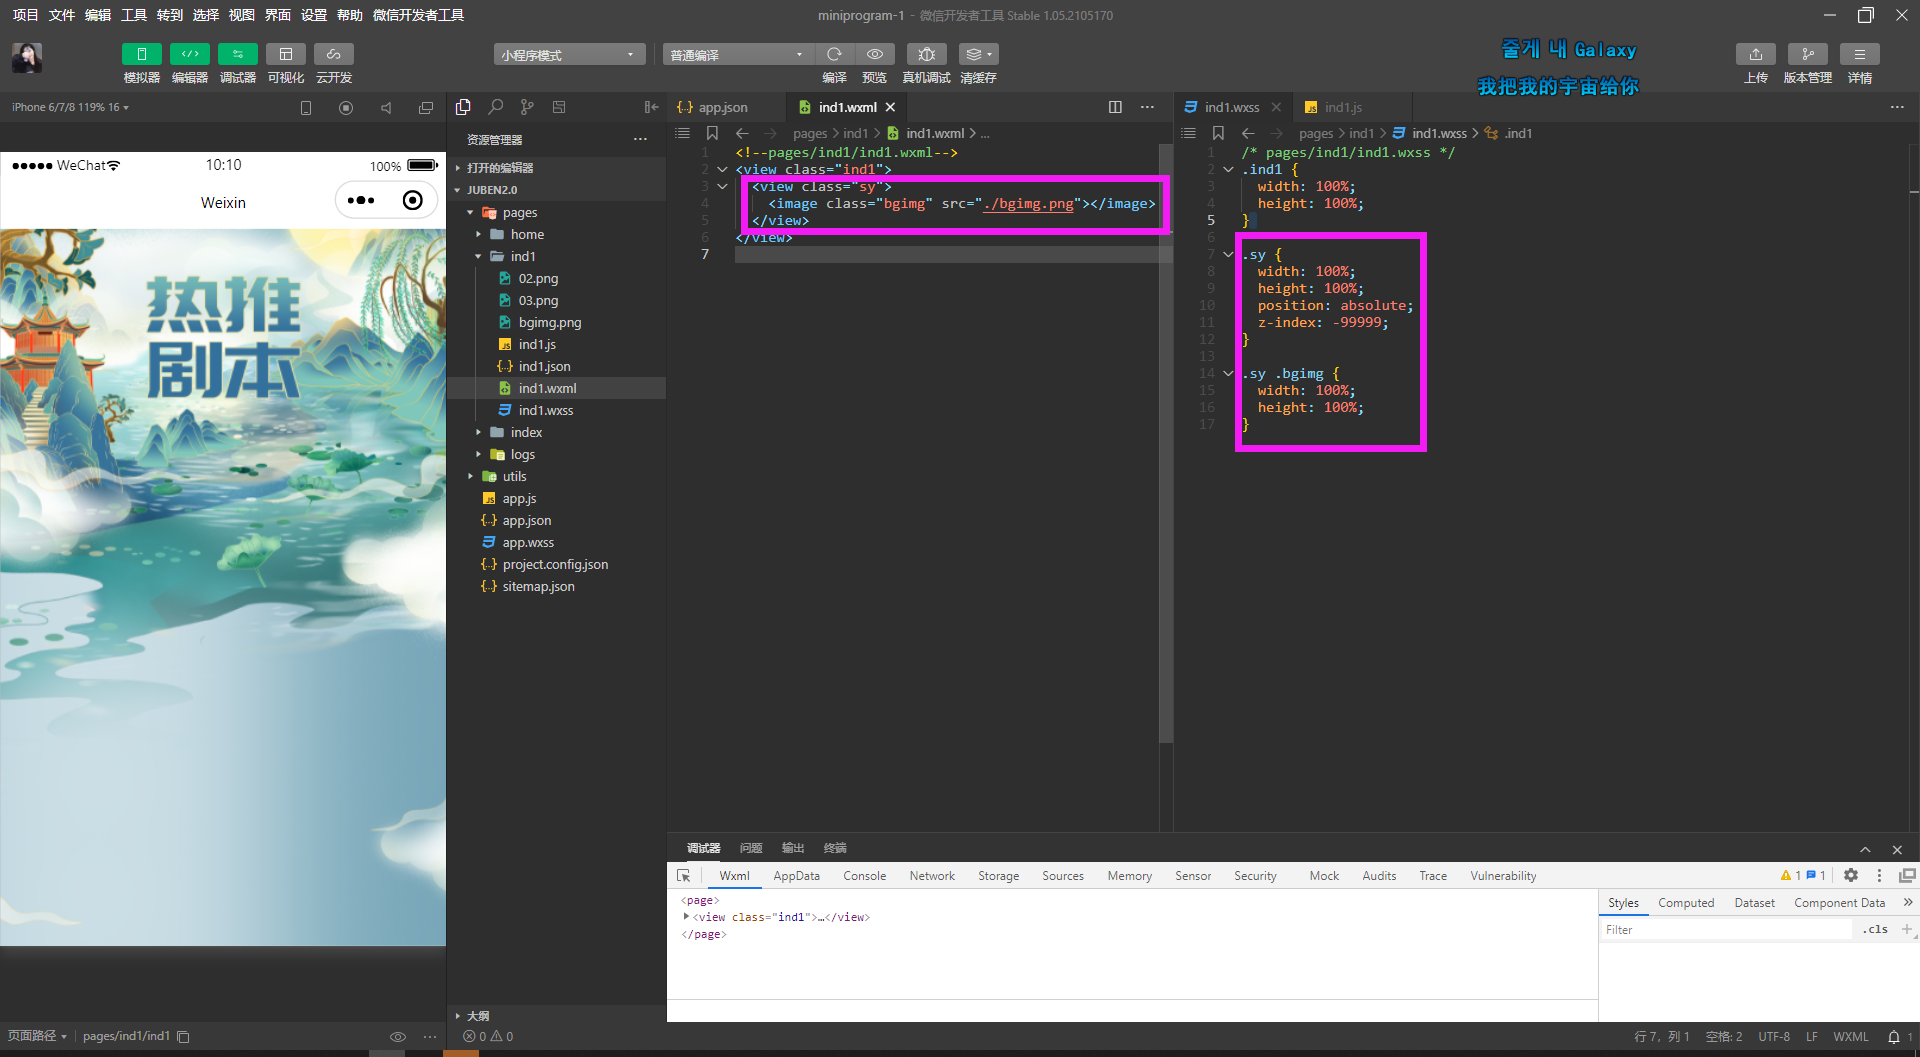The image size is (1920, 1057).
Task: Open ind1.js in the file tree
Action: pos(556,344)
